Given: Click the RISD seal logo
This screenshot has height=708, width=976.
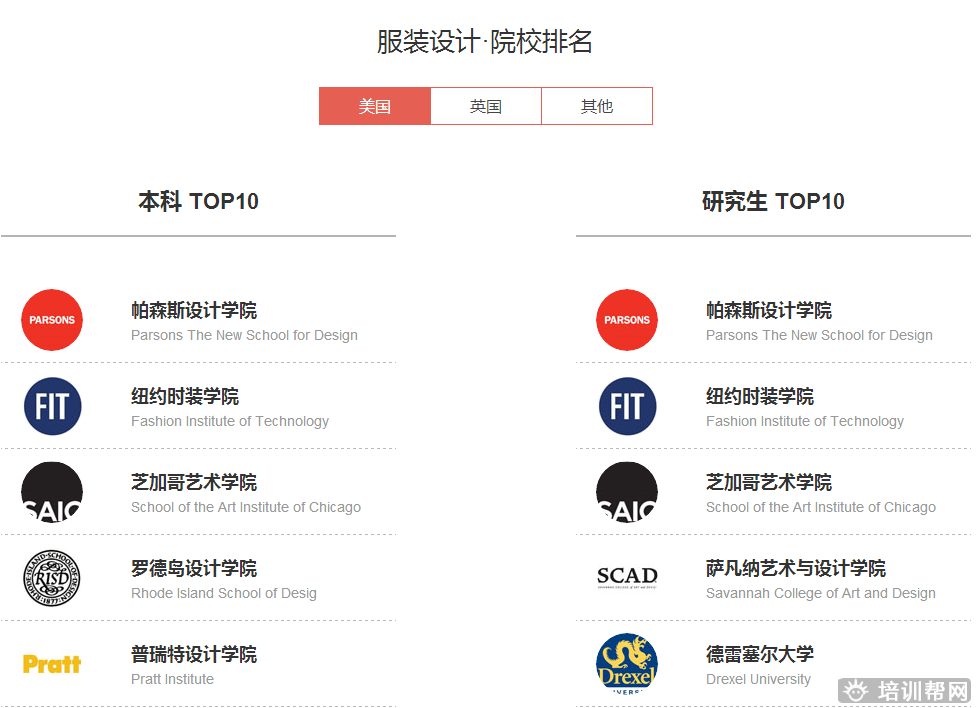Looking at the screenshot, I should tap(52, 578).
